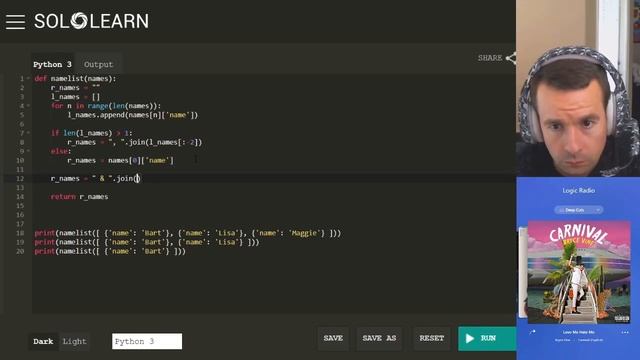
Task: Switch to the Python 3 code tab
Action: (x=52, y=64)
